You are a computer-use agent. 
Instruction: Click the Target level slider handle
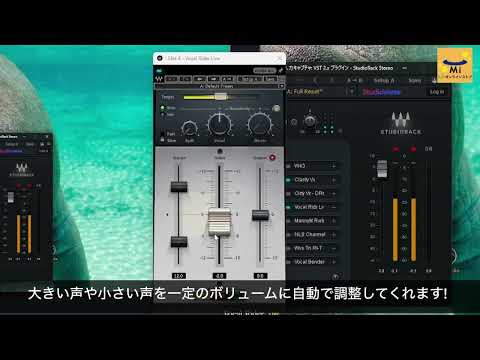tap(221, 97)
